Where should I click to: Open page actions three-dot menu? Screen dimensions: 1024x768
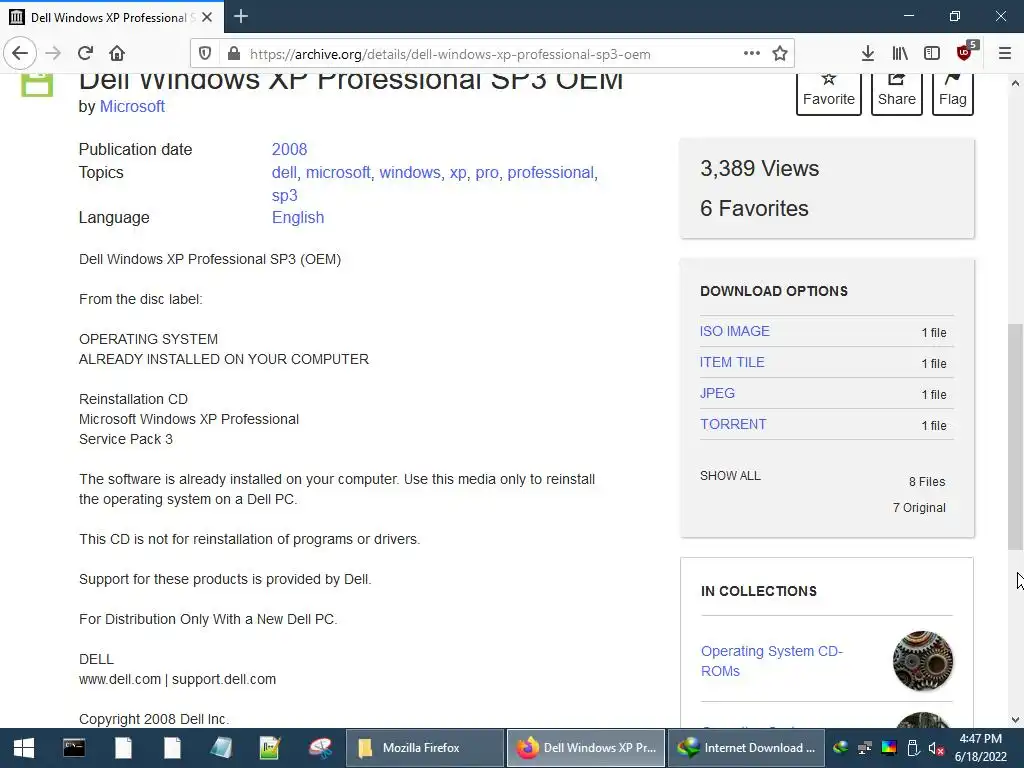click(752, 54)
